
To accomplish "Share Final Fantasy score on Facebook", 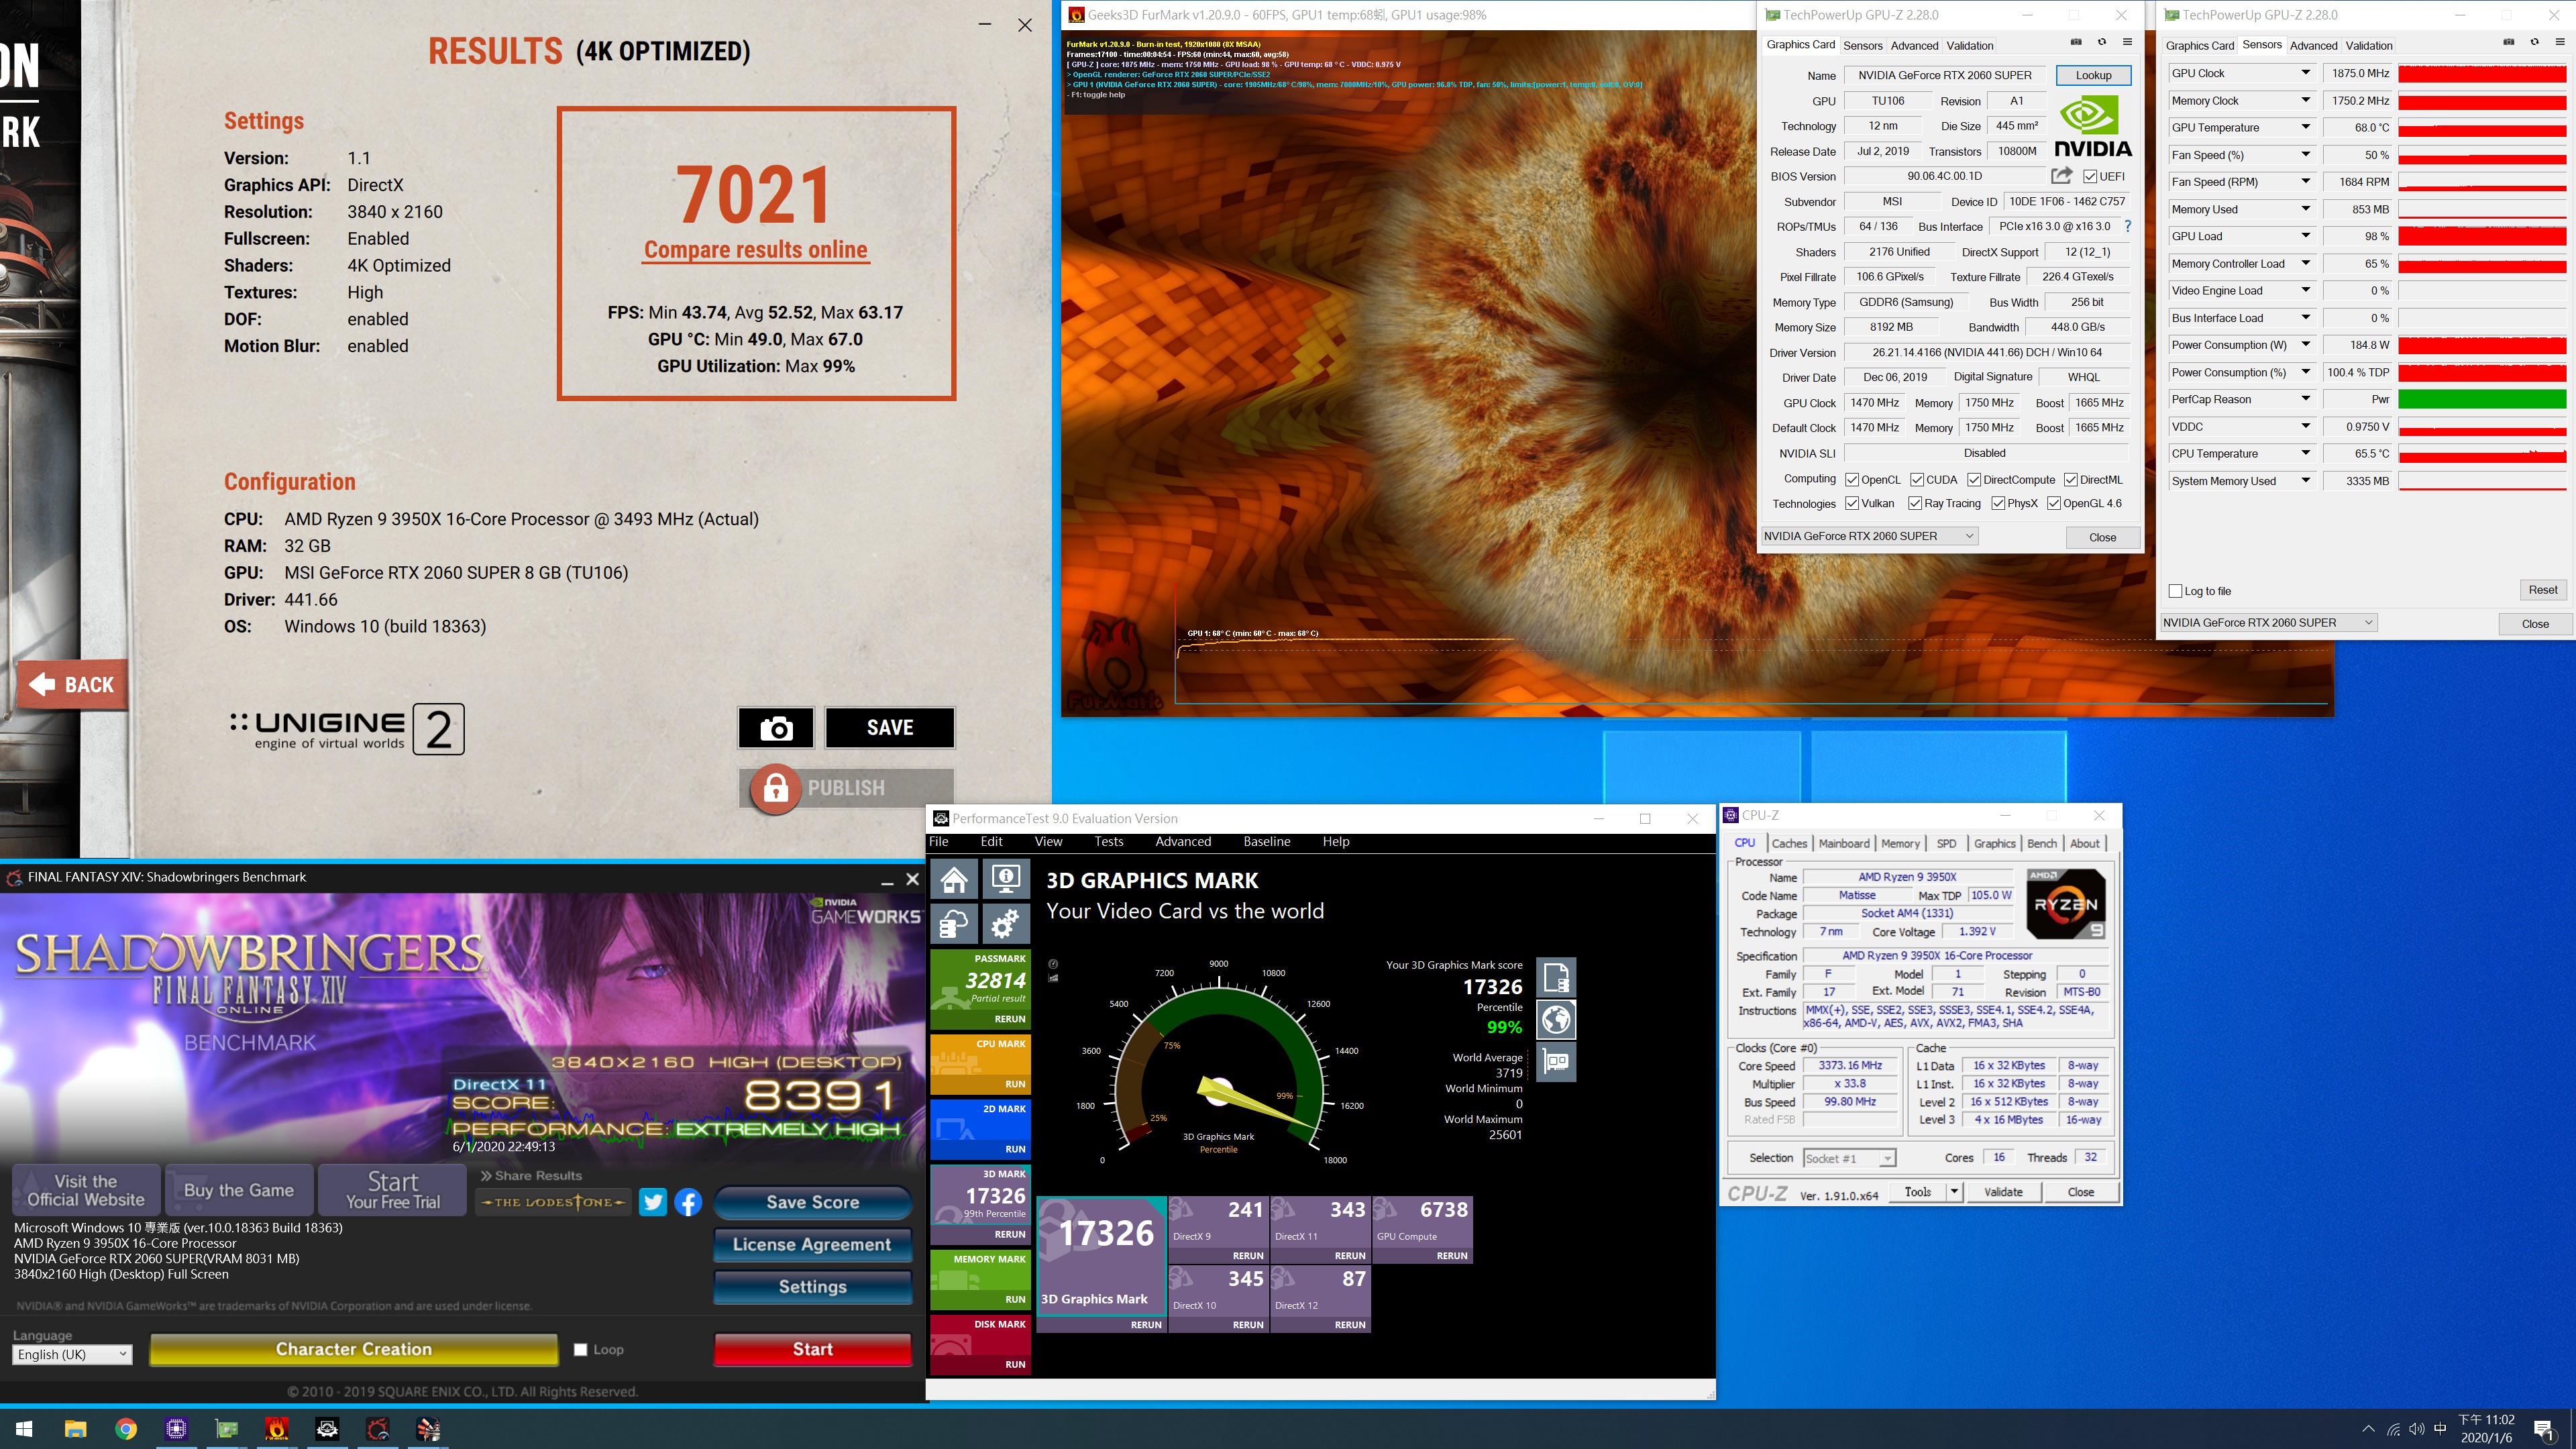I will [x=688, y=1202].
